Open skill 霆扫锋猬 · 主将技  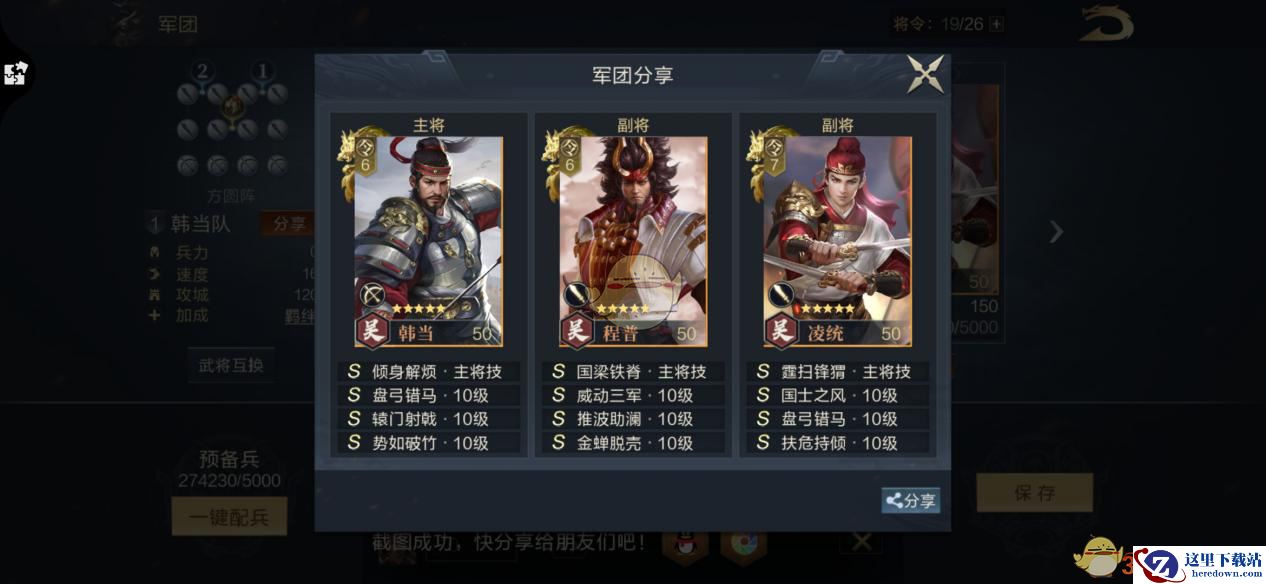coord(837,371)
